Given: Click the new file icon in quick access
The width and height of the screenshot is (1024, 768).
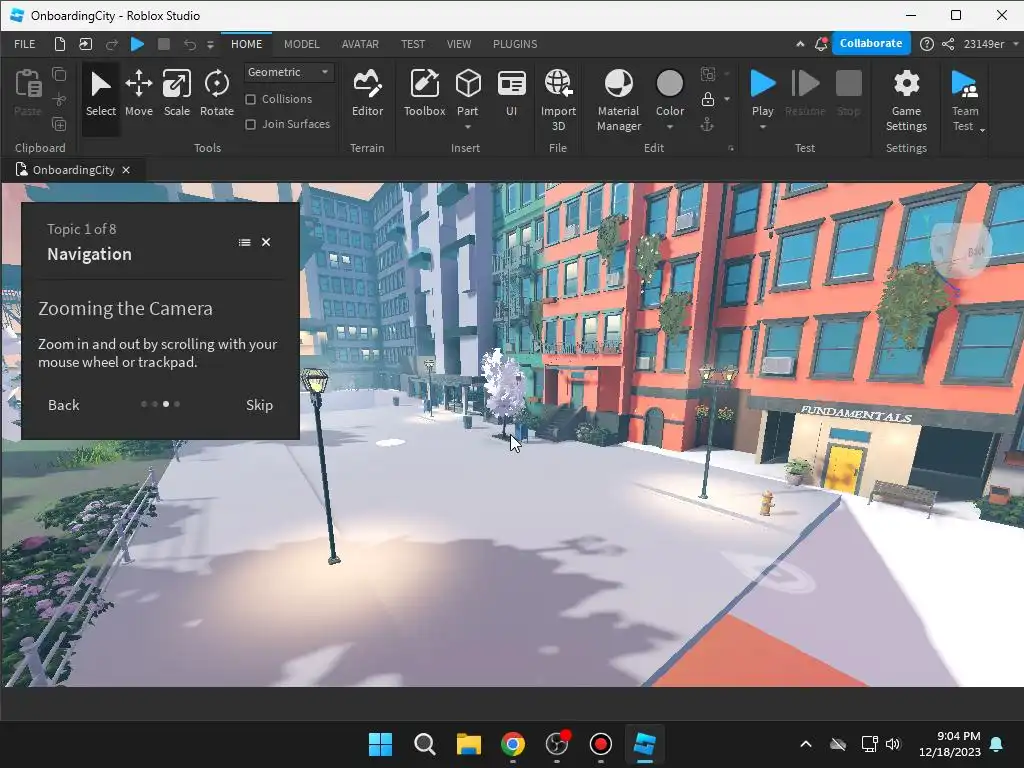Looking at the screenshot, I should (x=59, y=44).
